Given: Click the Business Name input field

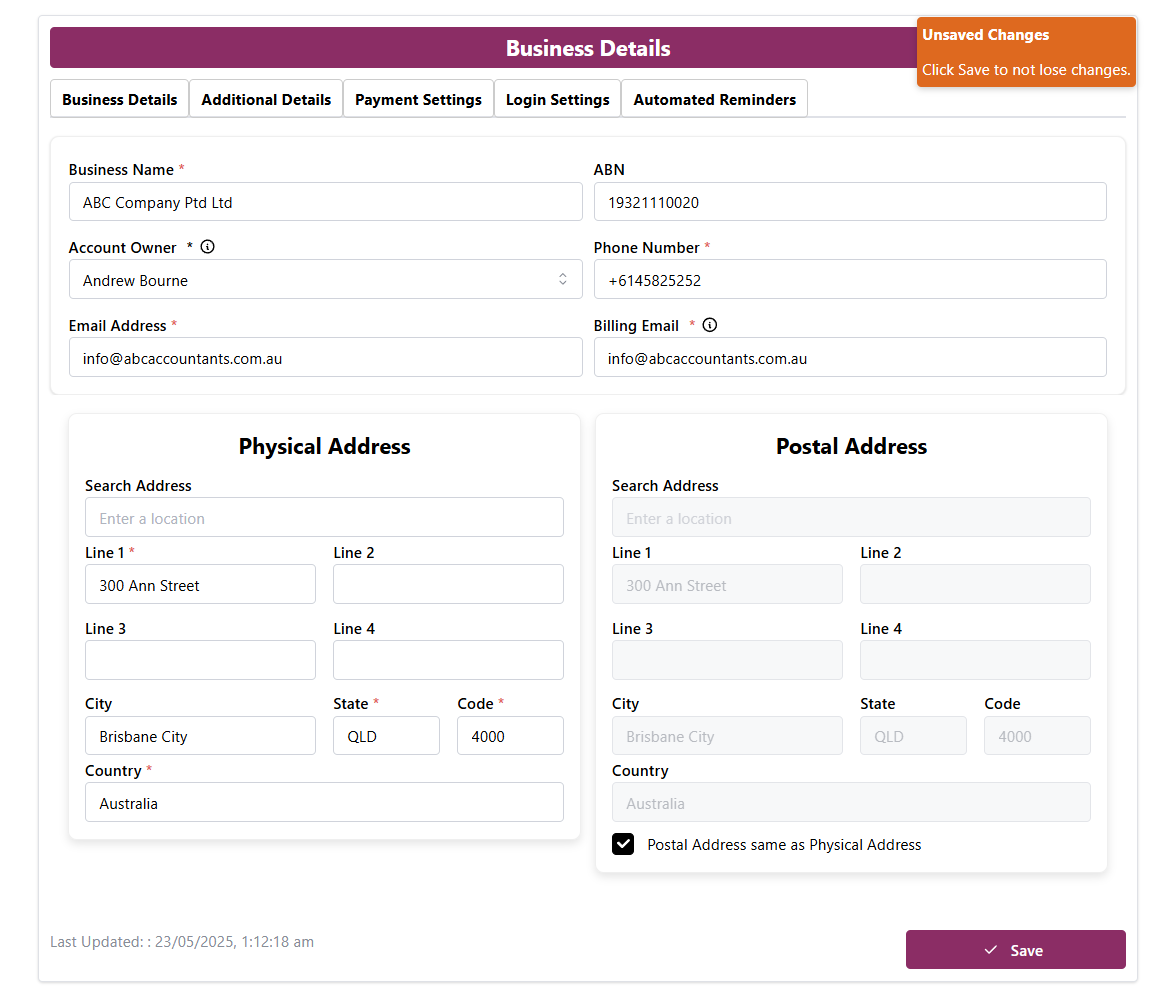Looking at the screenshot, I should pos(325,202).
